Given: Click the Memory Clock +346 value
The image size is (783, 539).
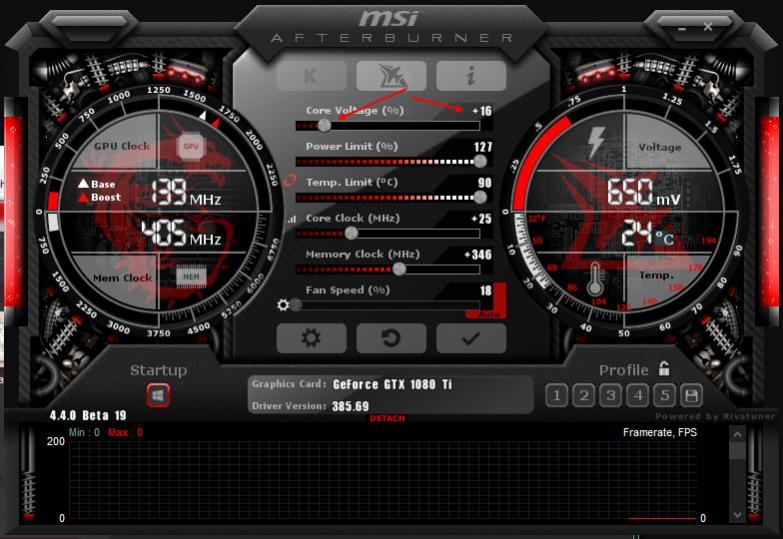Looking at the screenshot, I should pos(478,255).
